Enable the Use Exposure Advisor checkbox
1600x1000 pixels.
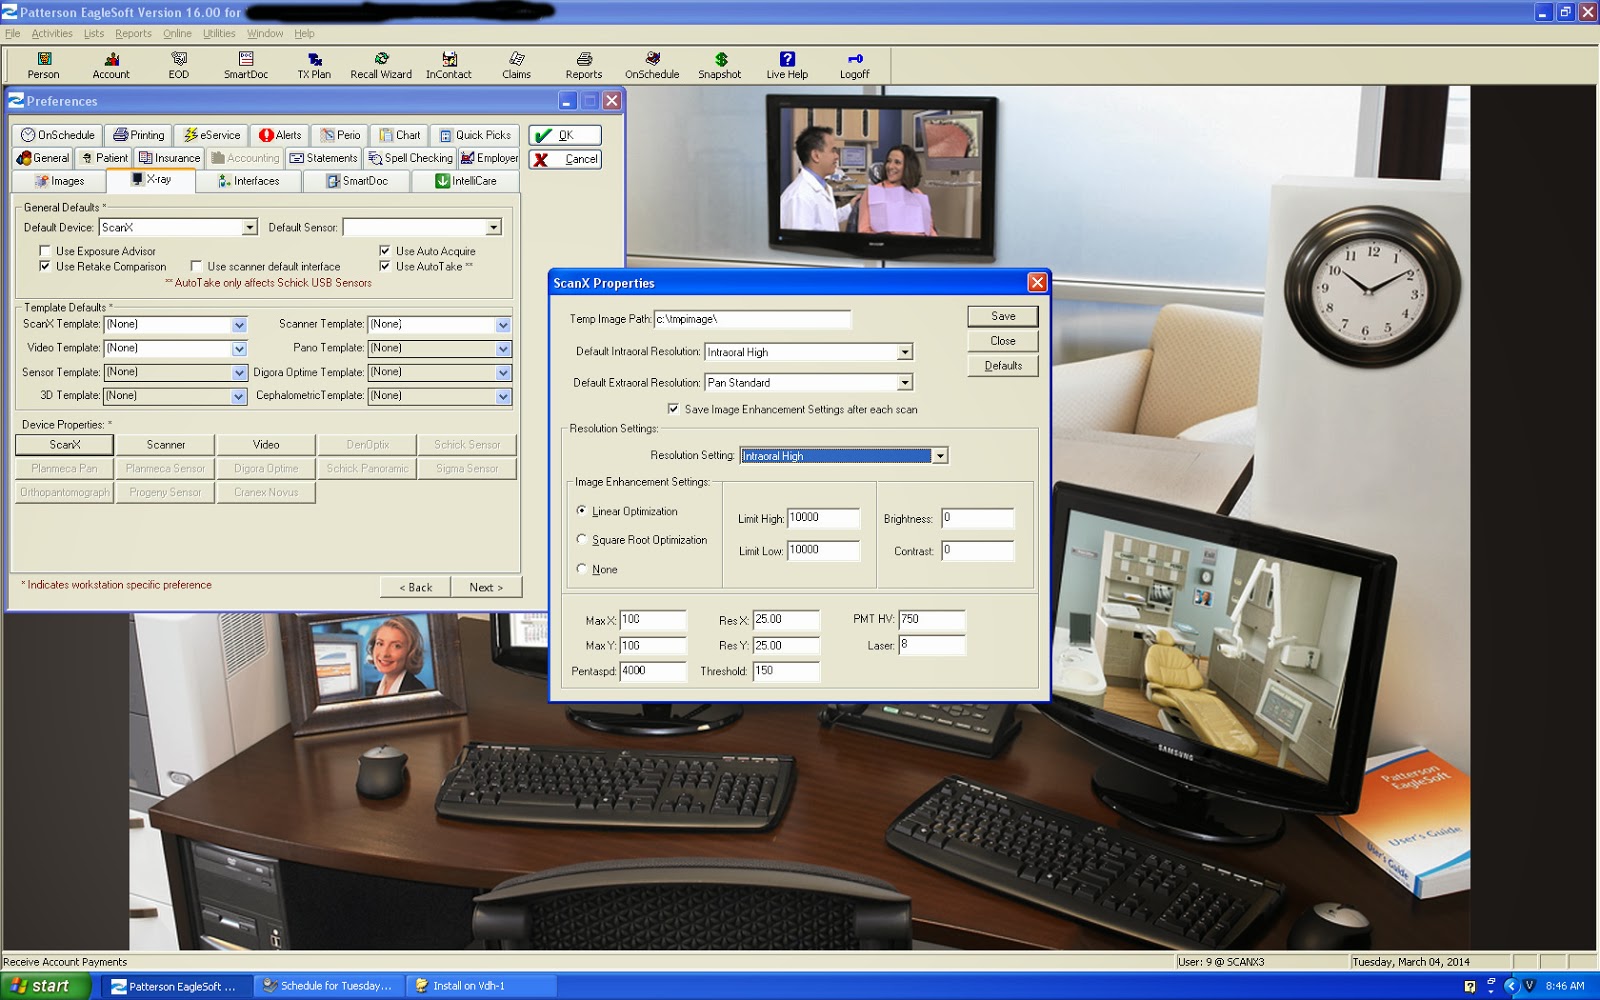tap(46, 251)
